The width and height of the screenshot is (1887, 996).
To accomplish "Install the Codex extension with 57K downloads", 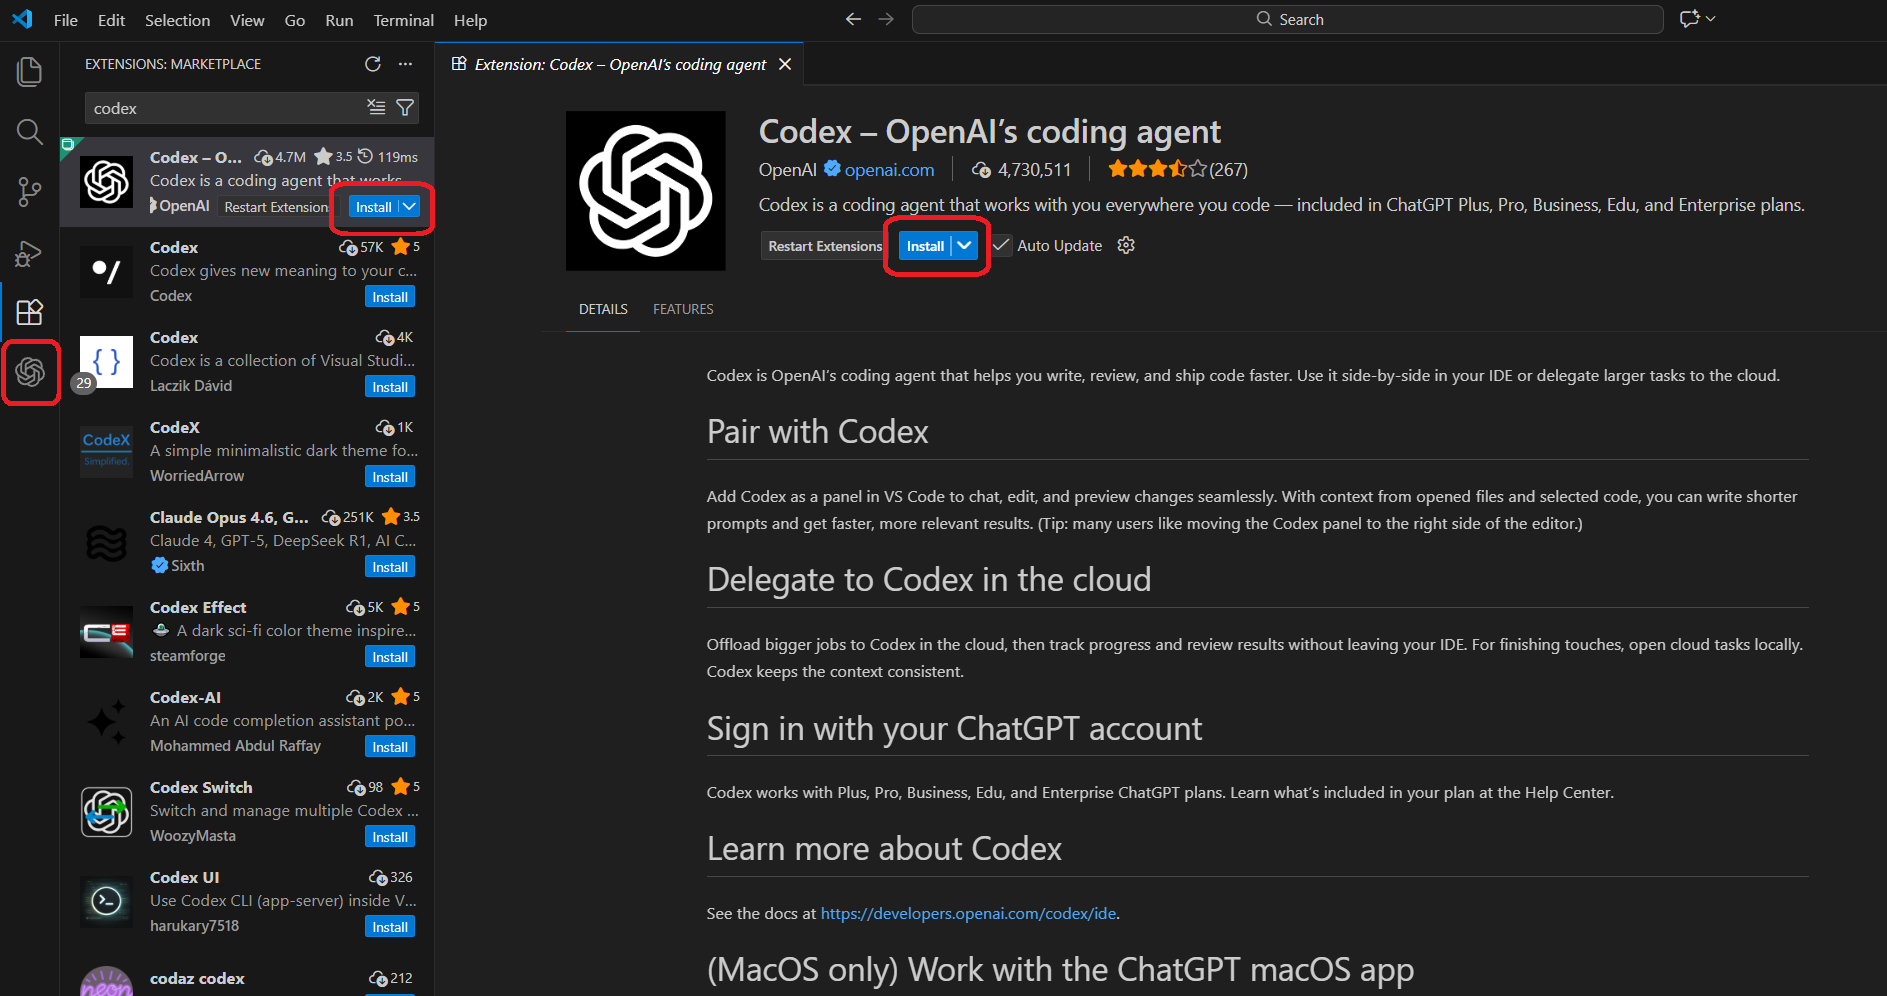I will coord(390,297).
